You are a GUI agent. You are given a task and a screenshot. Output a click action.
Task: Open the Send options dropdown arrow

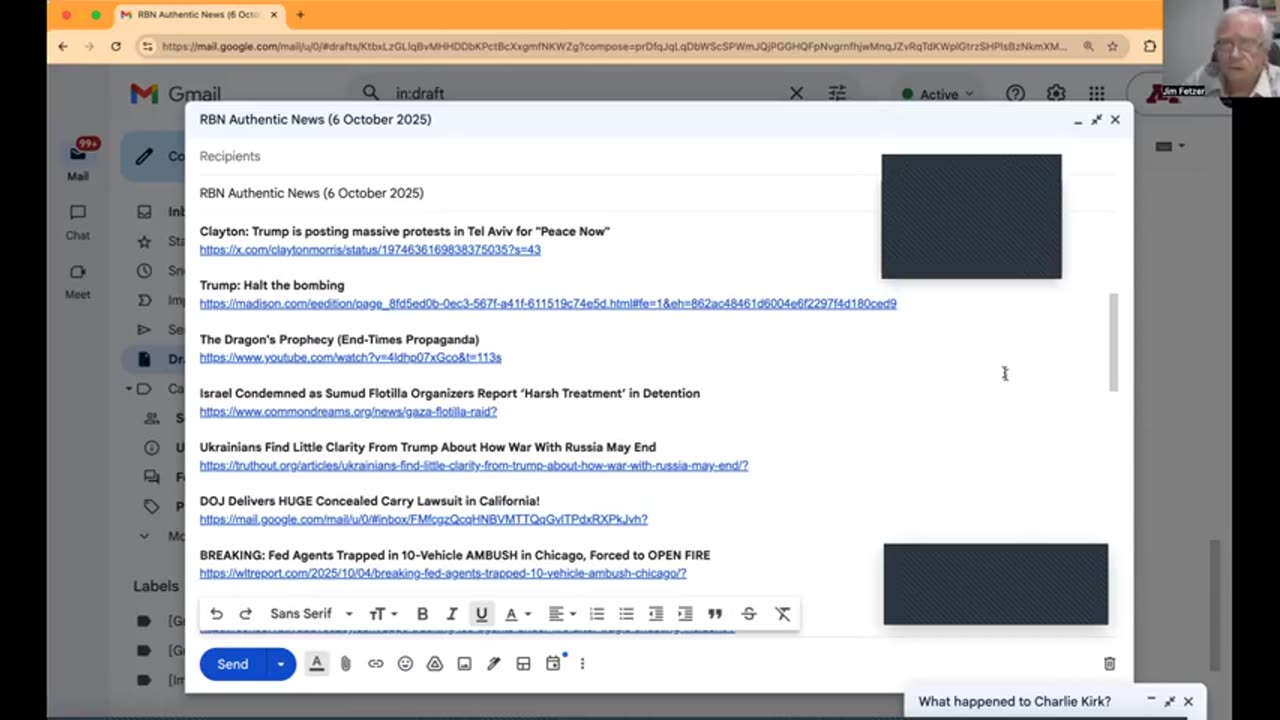coord(281,664)
